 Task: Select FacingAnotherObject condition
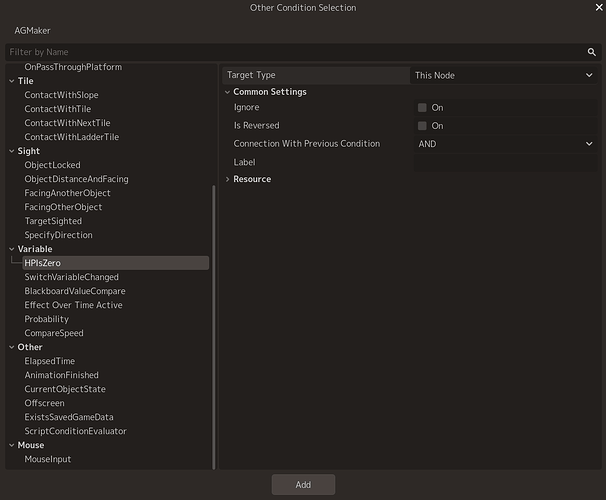(67, 193)
